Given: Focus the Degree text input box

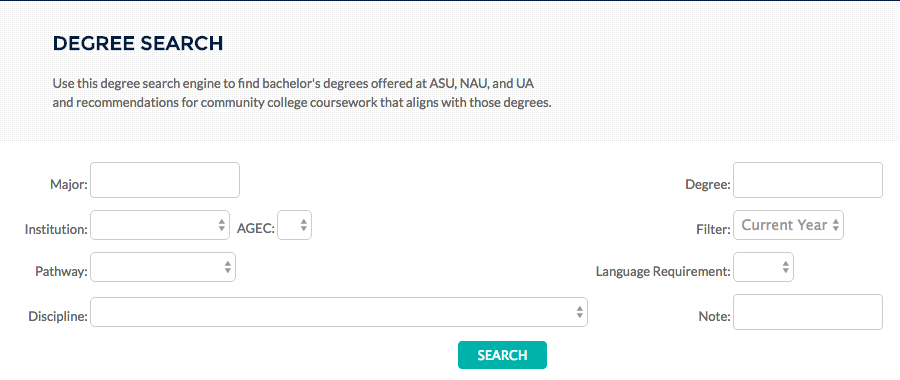Looking at the screenshot, I should 808,180.
